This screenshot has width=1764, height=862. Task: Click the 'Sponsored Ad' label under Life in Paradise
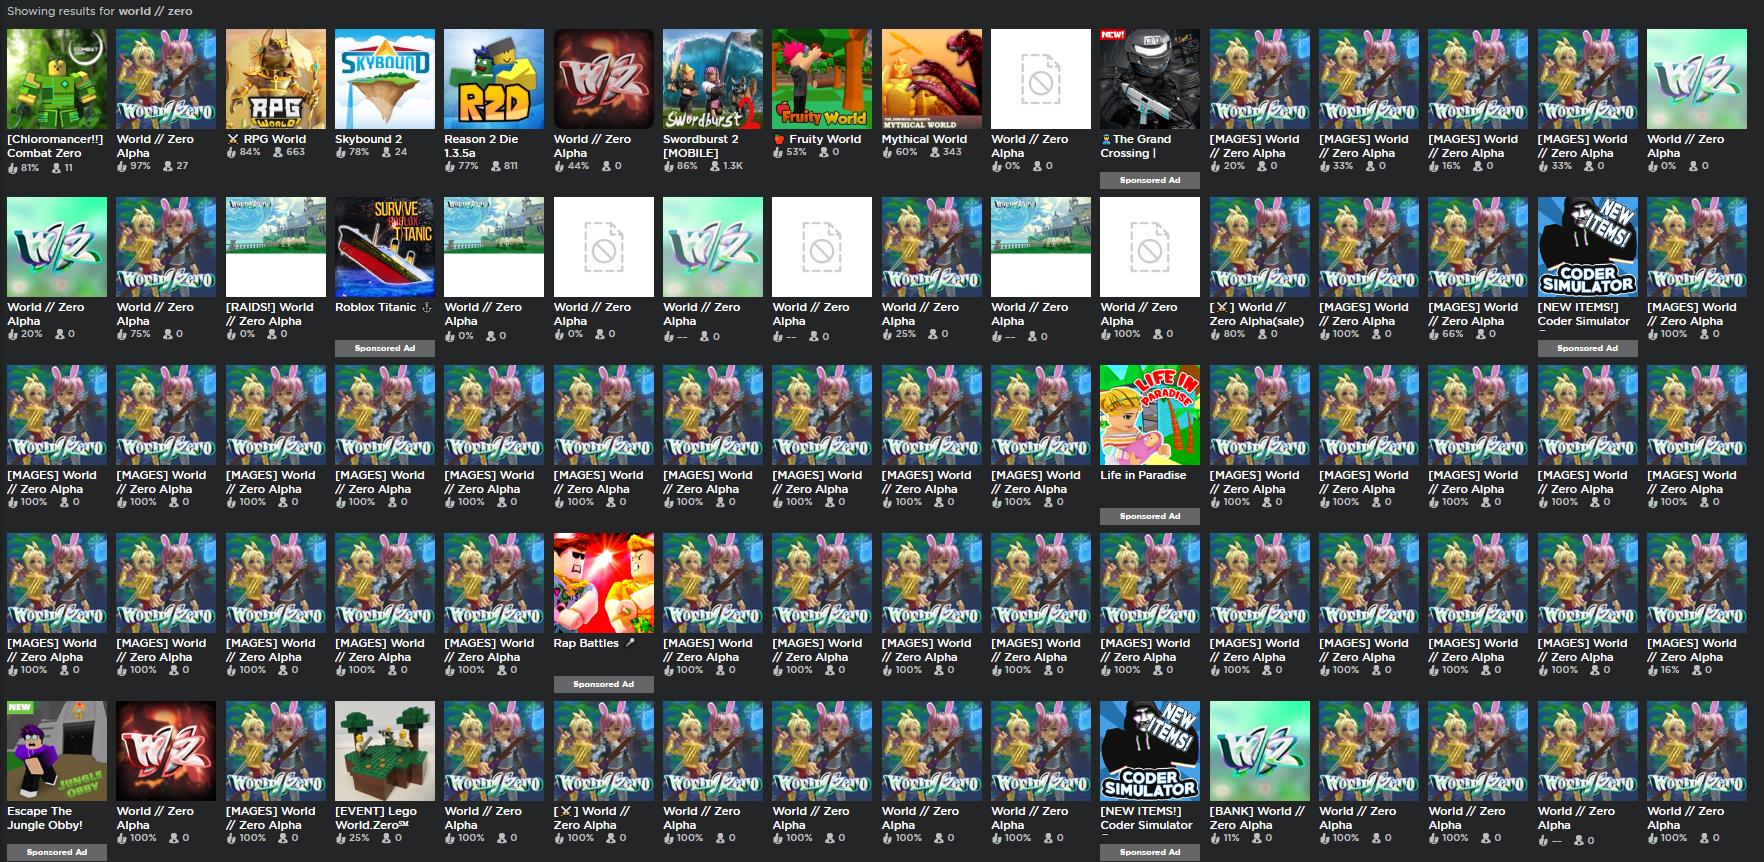click(1150, 516)
